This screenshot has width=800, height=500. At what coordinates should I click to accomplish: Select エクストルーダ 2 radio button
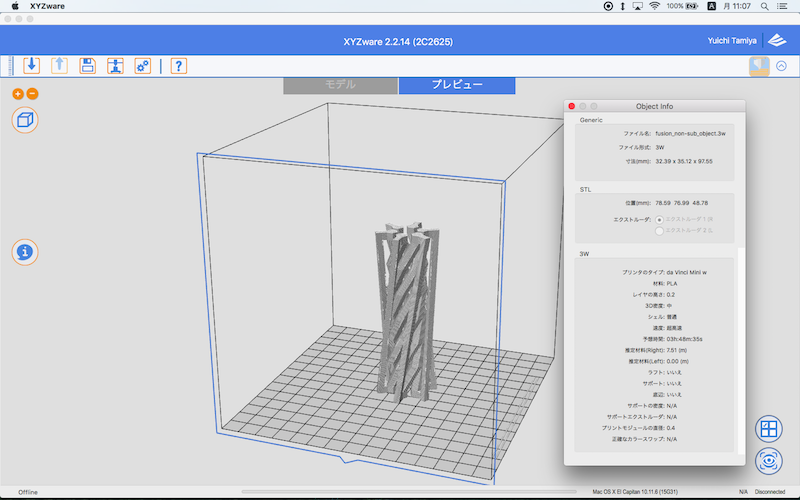659,231
